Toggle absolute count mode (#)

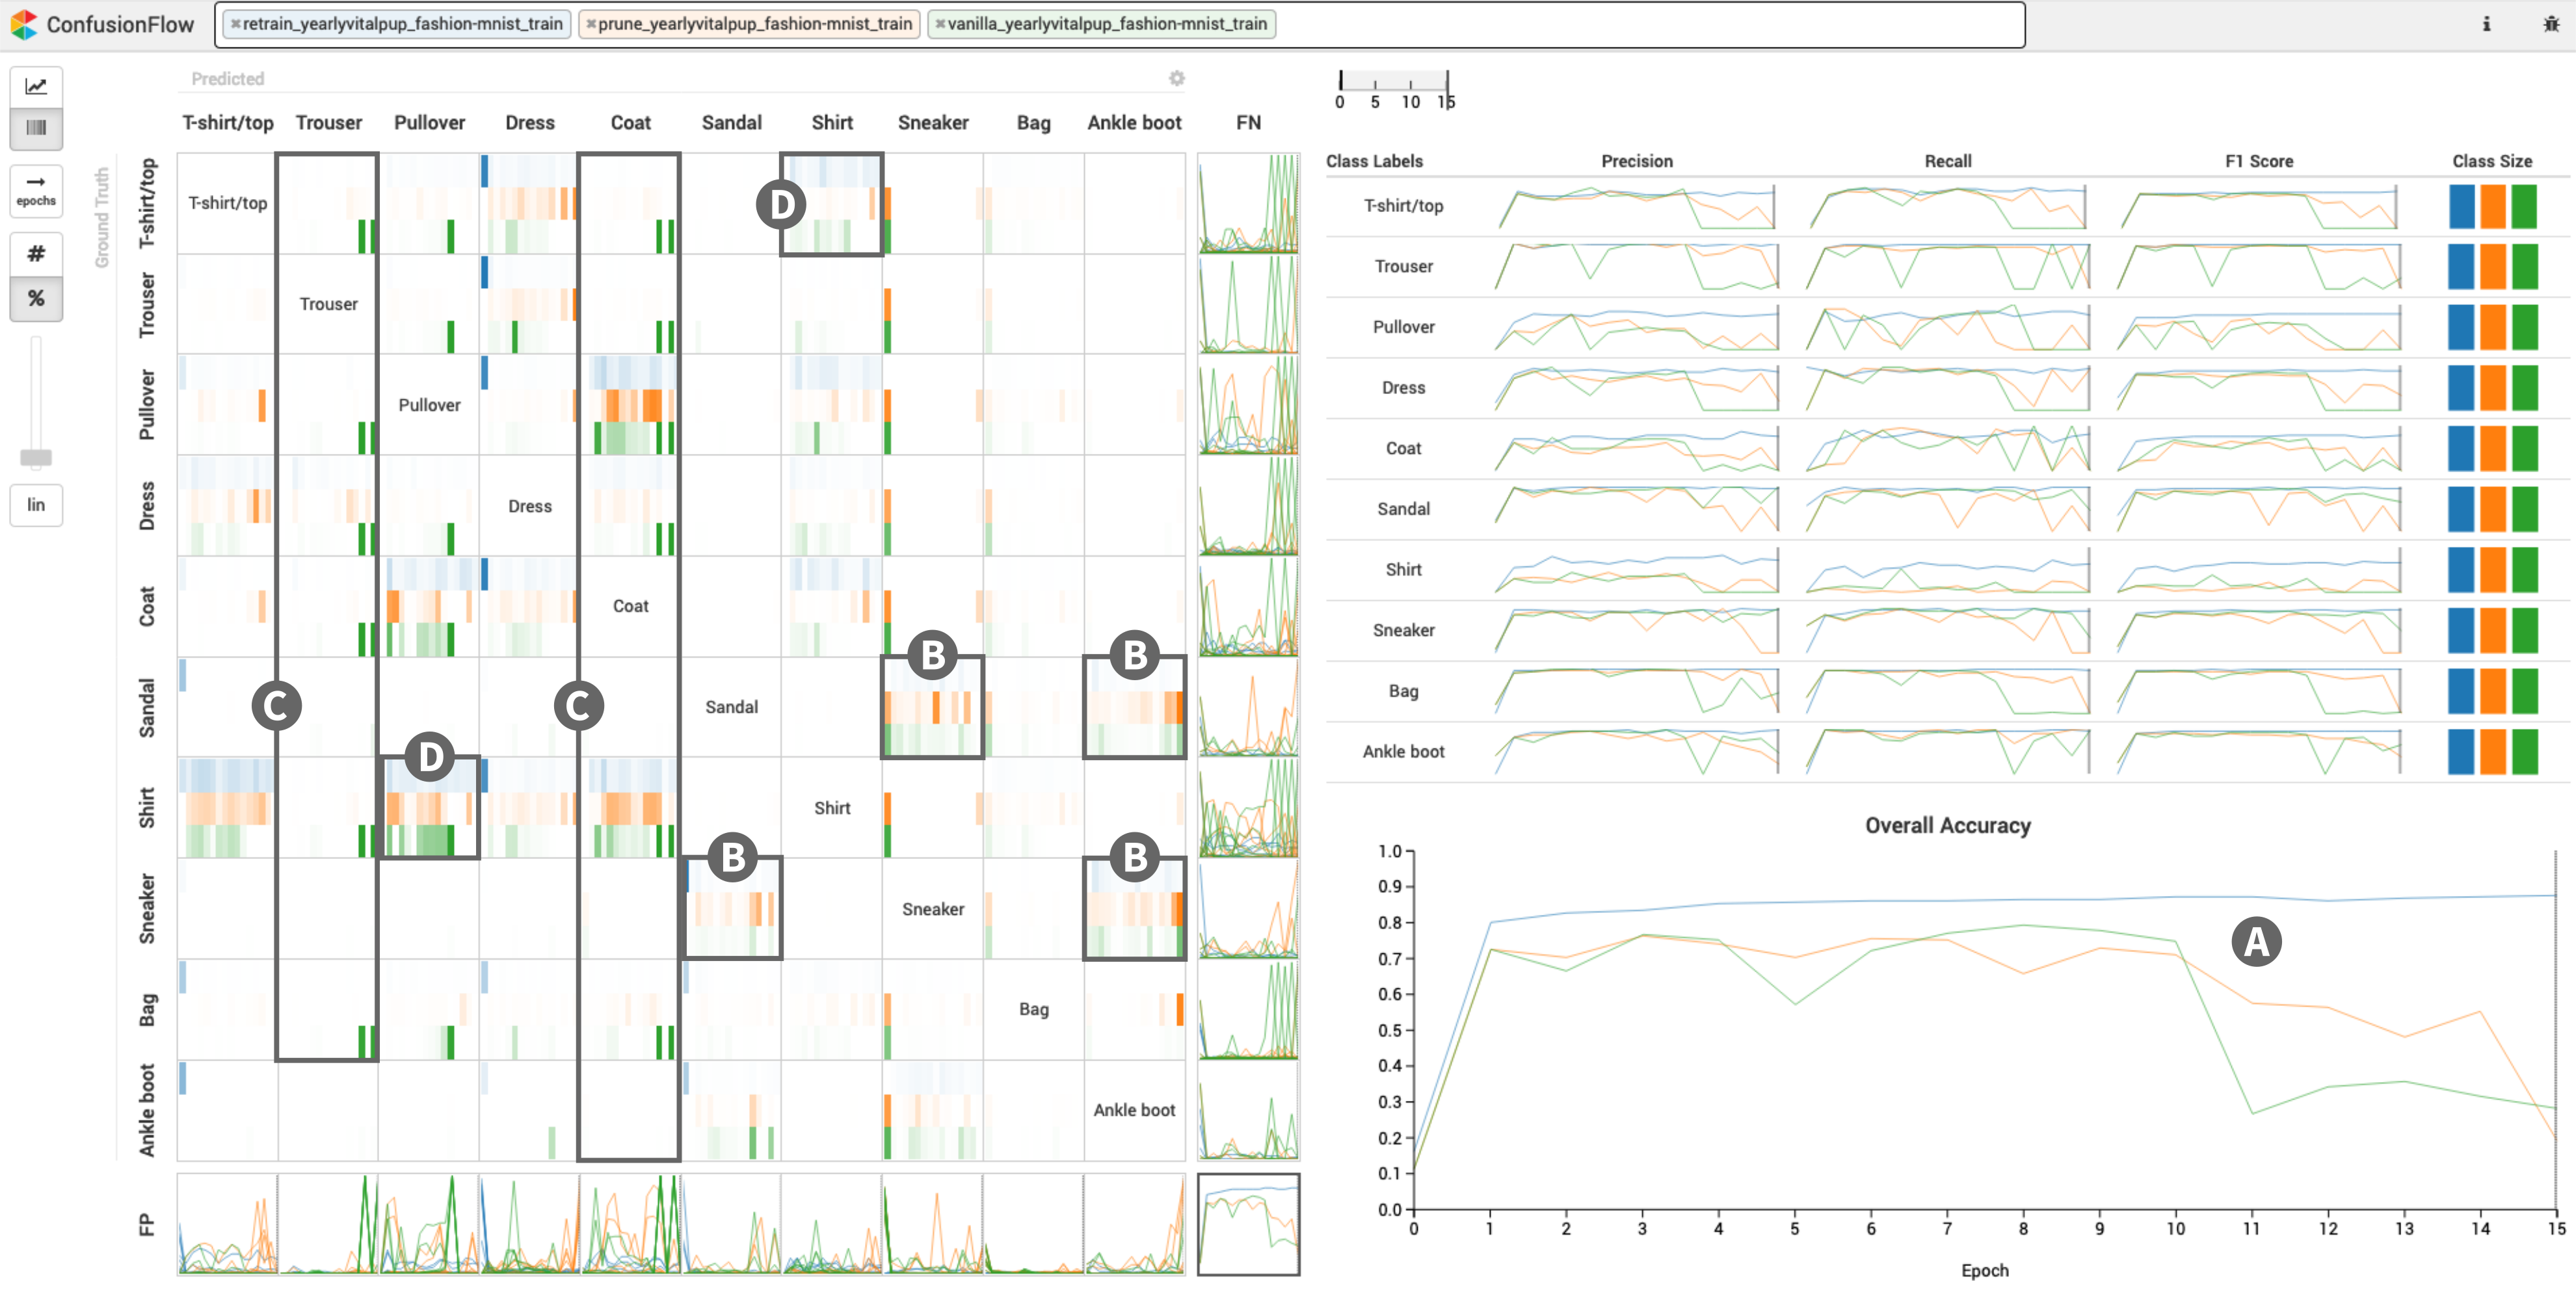point(36,254)
